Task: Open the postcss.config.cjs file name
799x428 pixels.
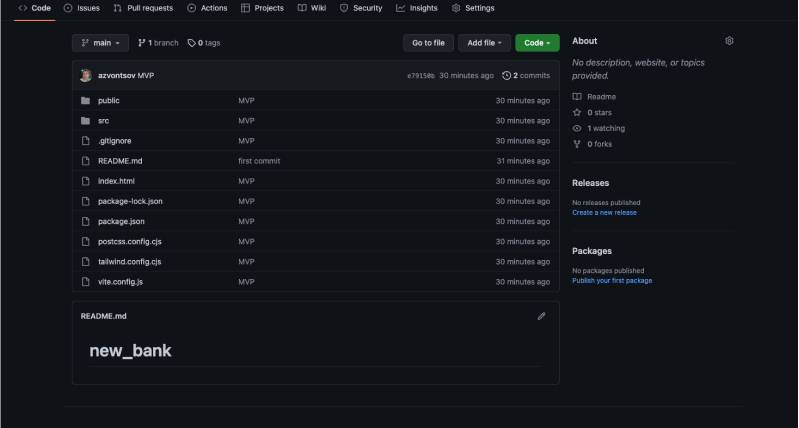Action: [x=130, y=242]
